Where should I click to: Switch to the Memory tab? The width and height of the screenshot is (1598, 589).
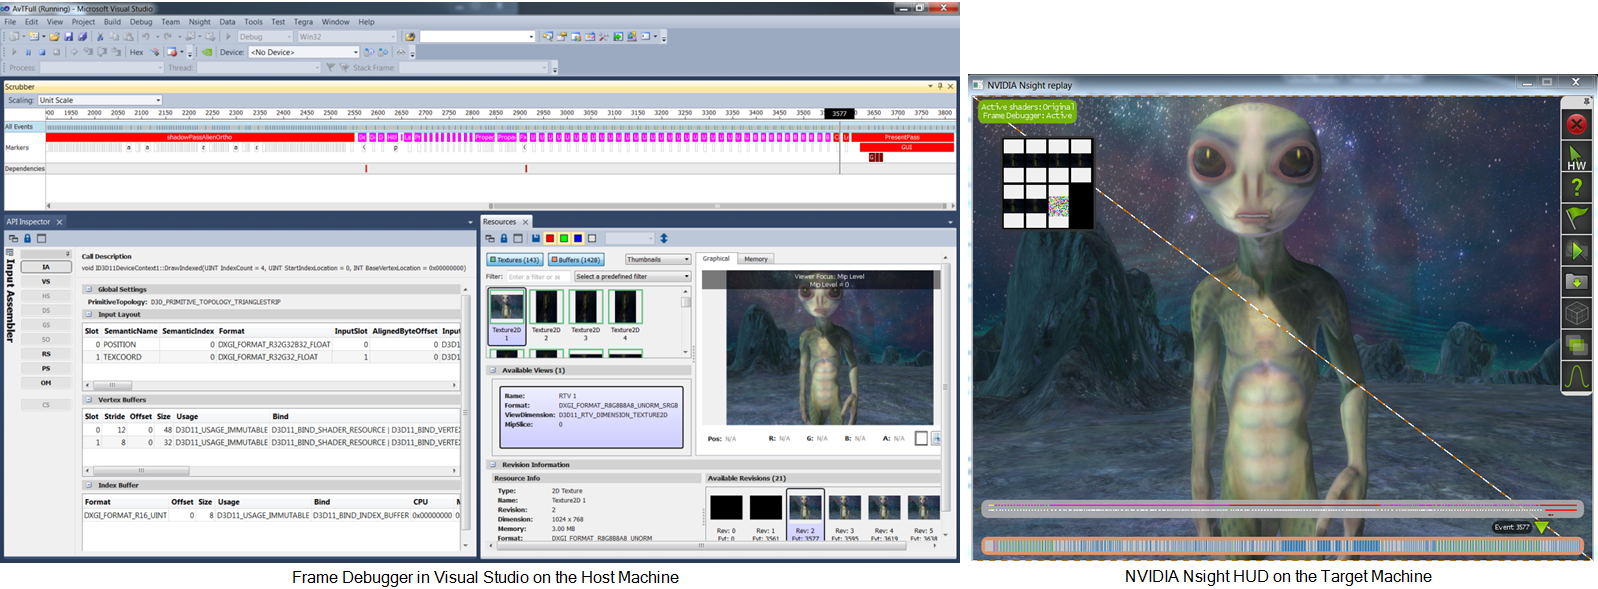756,259
